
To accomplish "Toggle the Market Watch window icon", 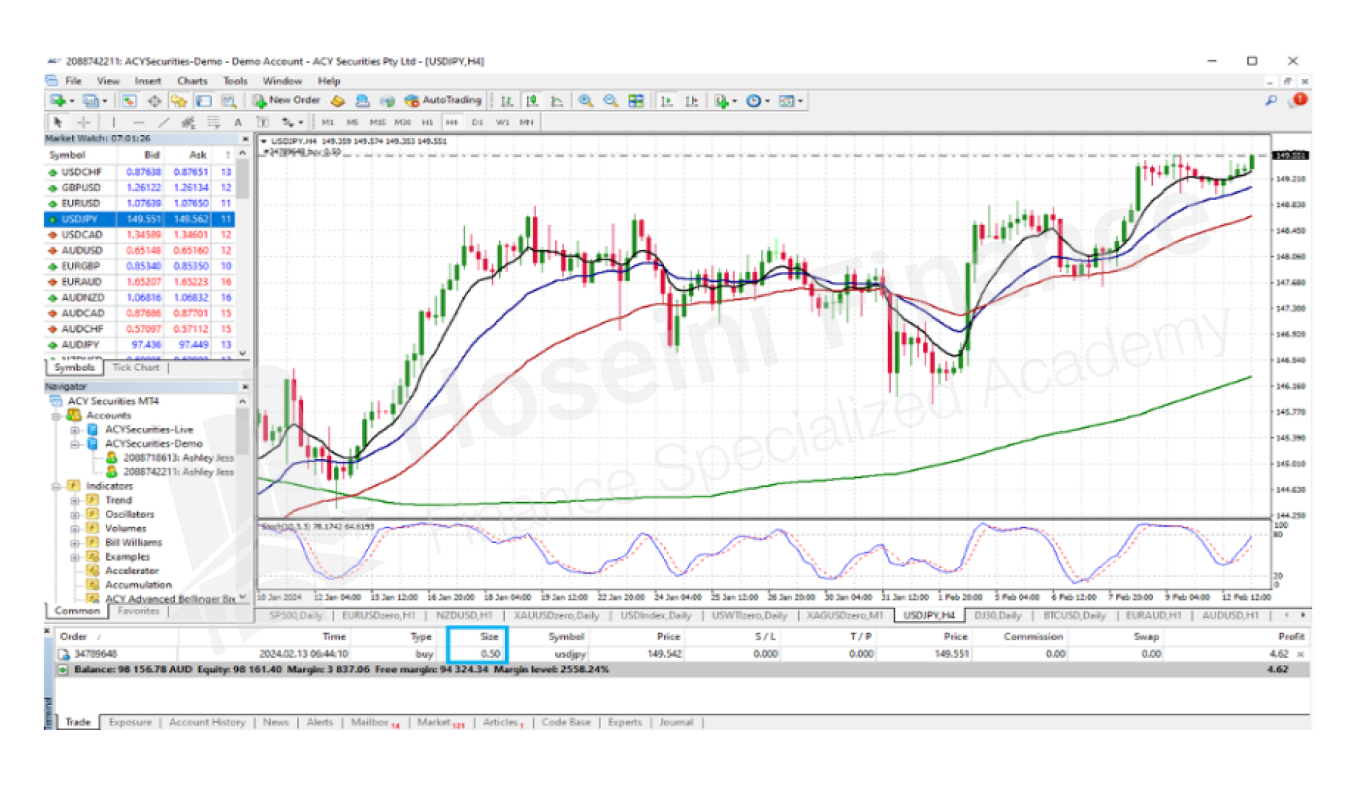I will [128, 100].
